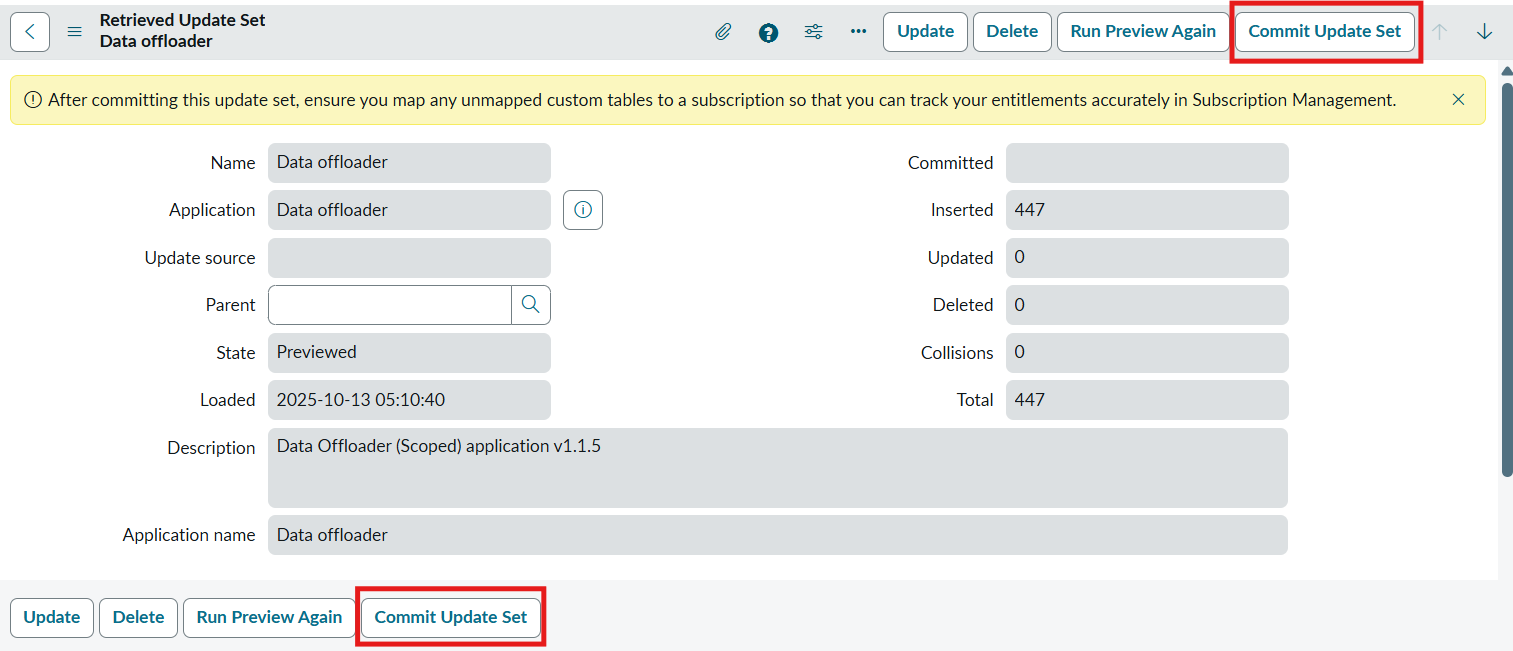The height and width of the screenshot is (651, 1513).
Task: Open the Parent lookup search icon
Action: (x=531, y=305)
